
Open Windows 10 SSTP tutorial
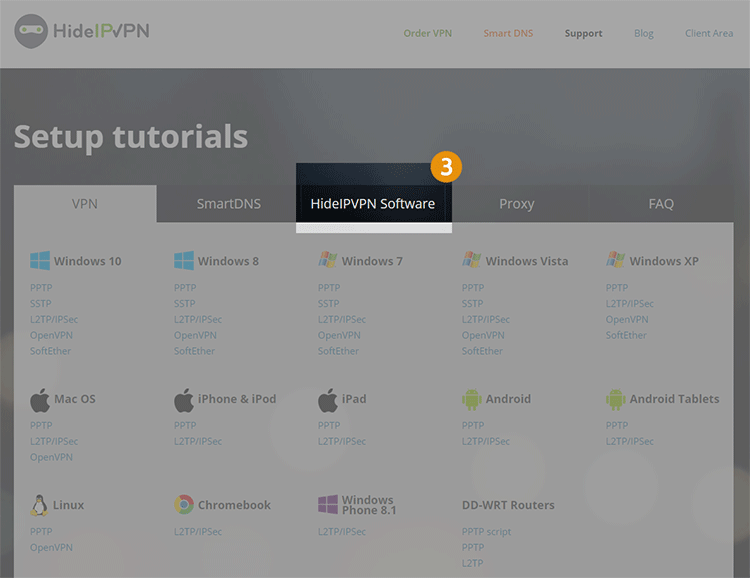pyautogui.click(x=41, y=303)
